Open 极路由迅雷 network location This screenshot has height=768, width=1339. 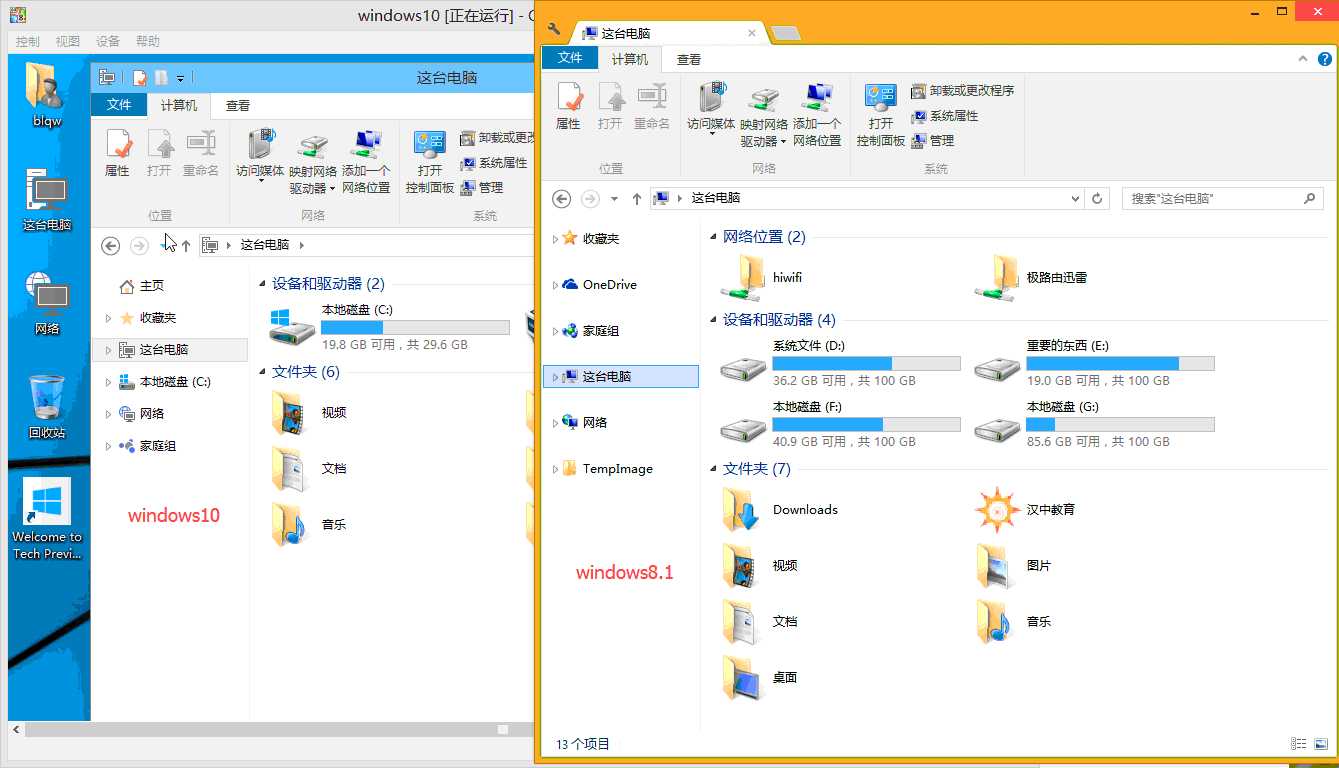click(1031, 278)
